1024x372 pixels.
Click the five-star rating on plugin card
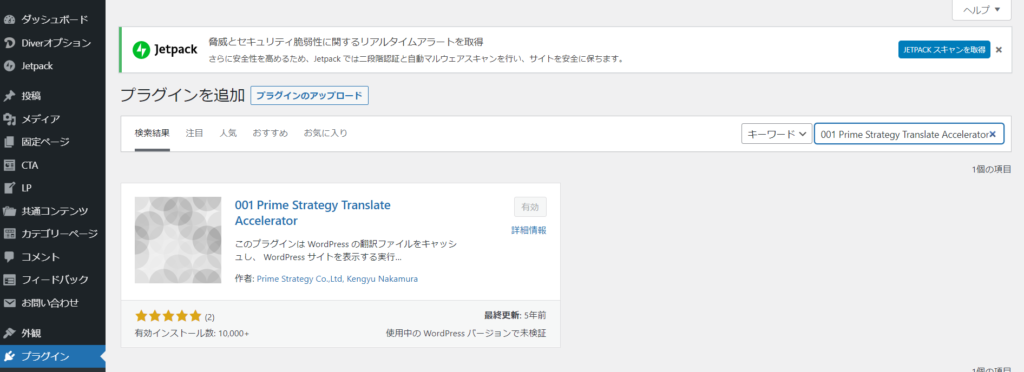coord(168,317)
